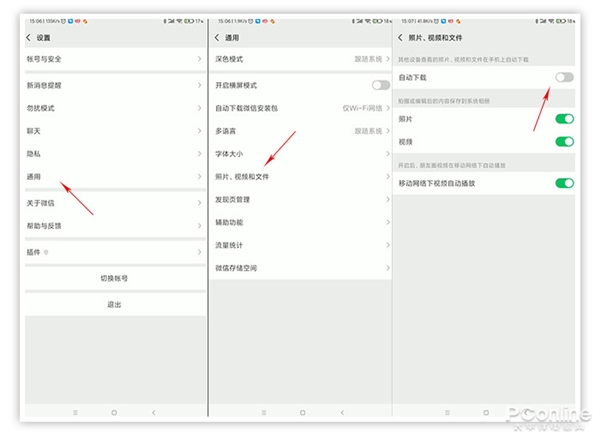Viewport: 600px width, 438px height.
Task: Open 照片、视频和文件 menu item
Action: tap(300, 177)
